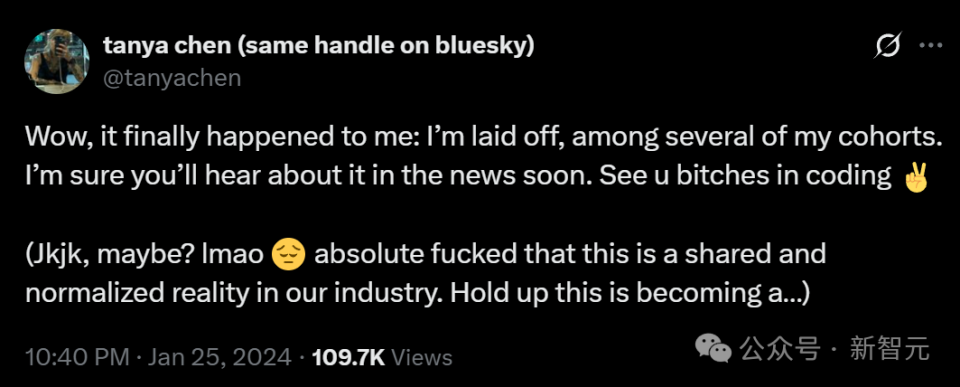Click the 10:40 PM timestamp

(77, 356)
